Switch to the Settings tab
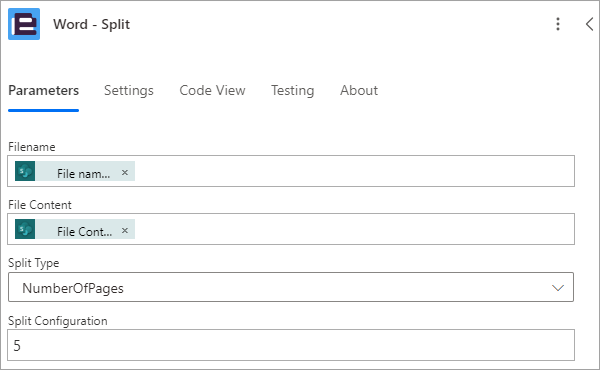 coord(129,91)
